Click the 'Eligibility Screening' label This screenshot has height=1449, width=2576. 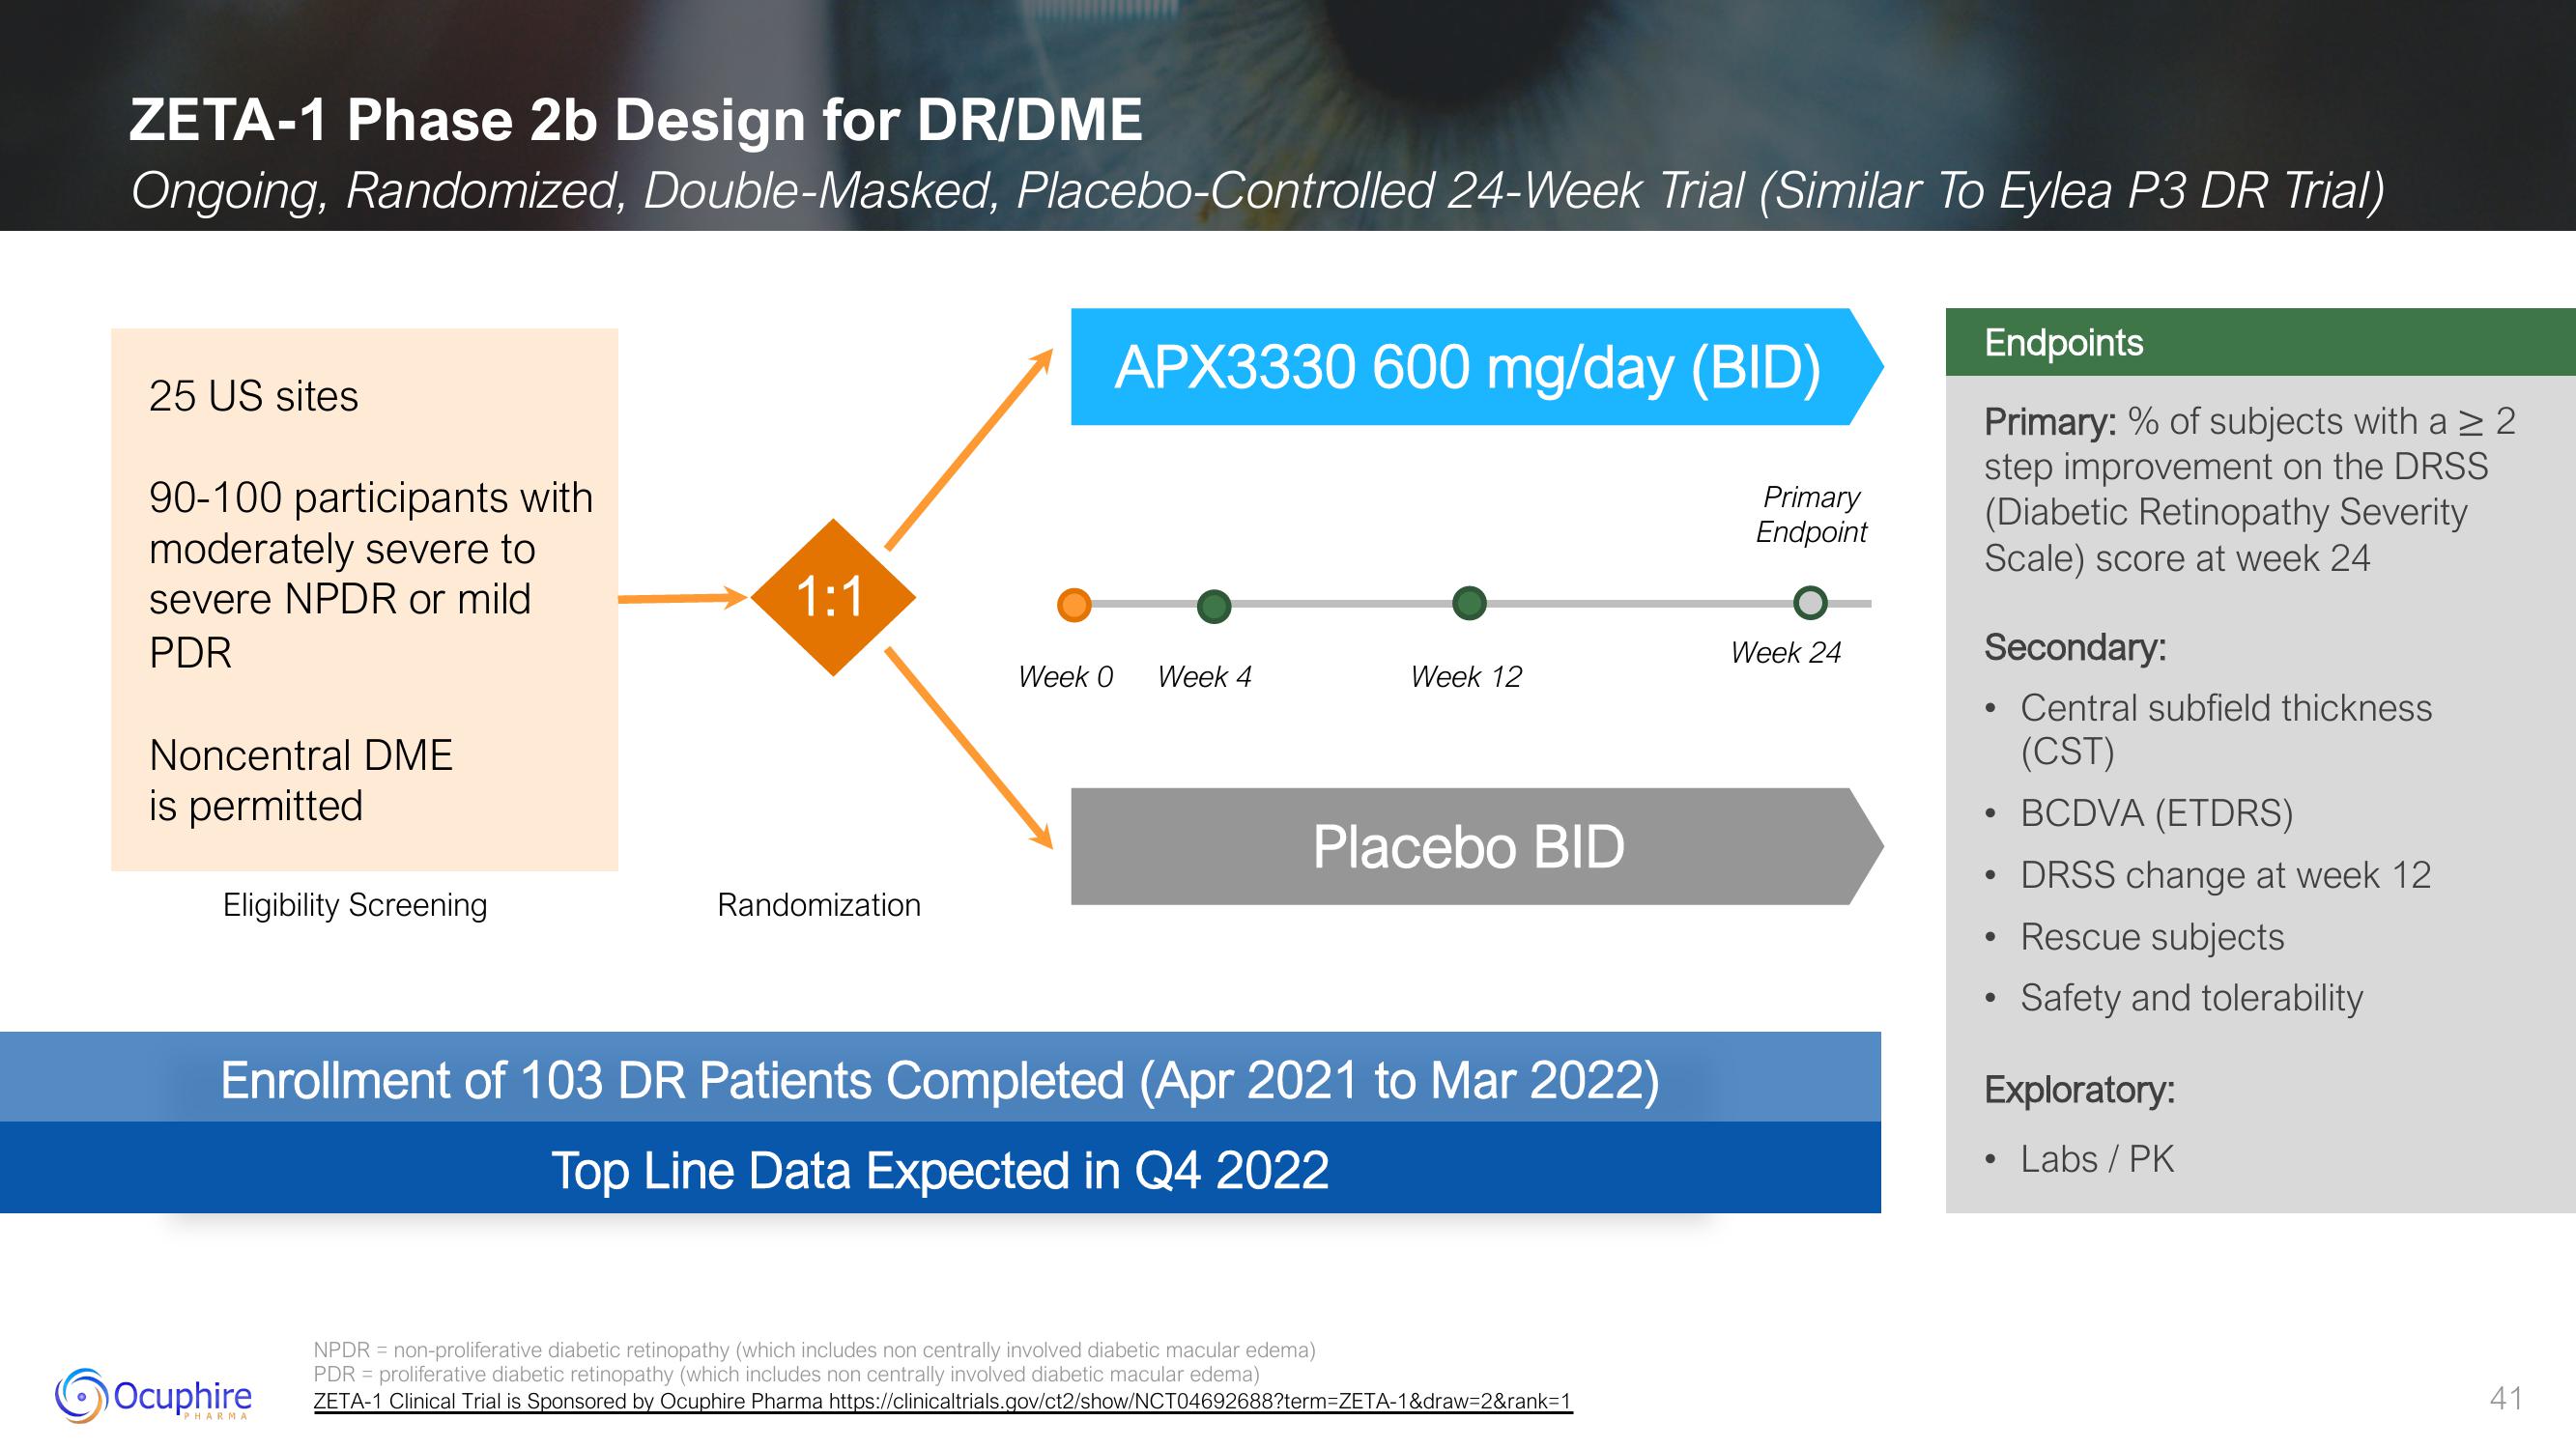point(355,905)
